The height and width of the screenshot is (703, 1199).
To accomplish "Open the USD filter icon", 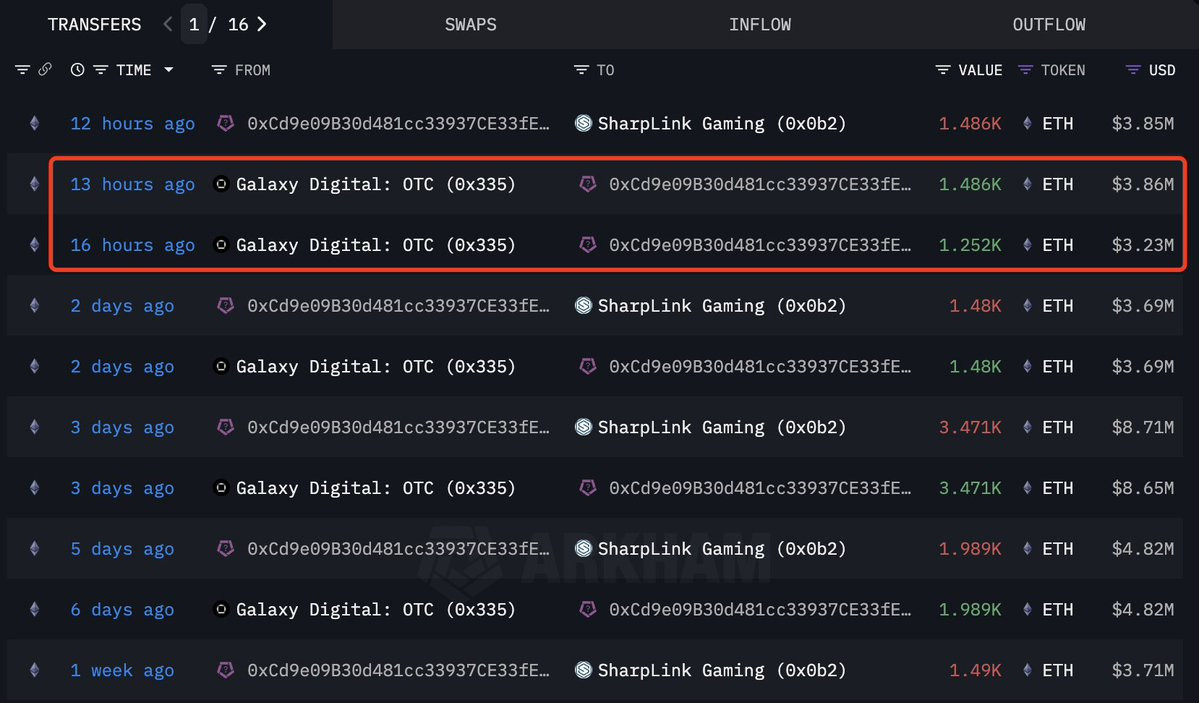I will pos(1133,70).
